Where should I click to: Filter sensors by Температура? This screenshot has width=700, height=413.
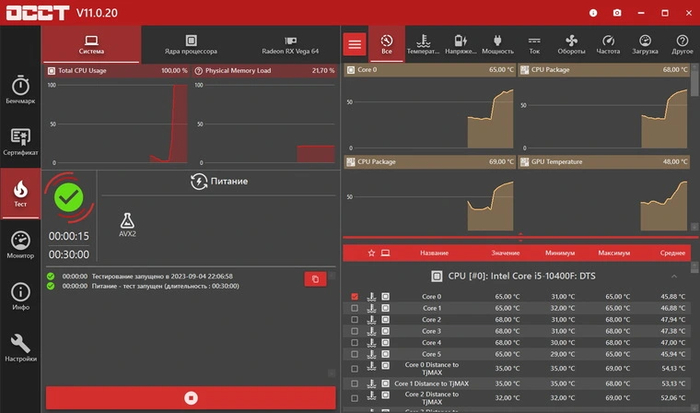click(424, 44)
